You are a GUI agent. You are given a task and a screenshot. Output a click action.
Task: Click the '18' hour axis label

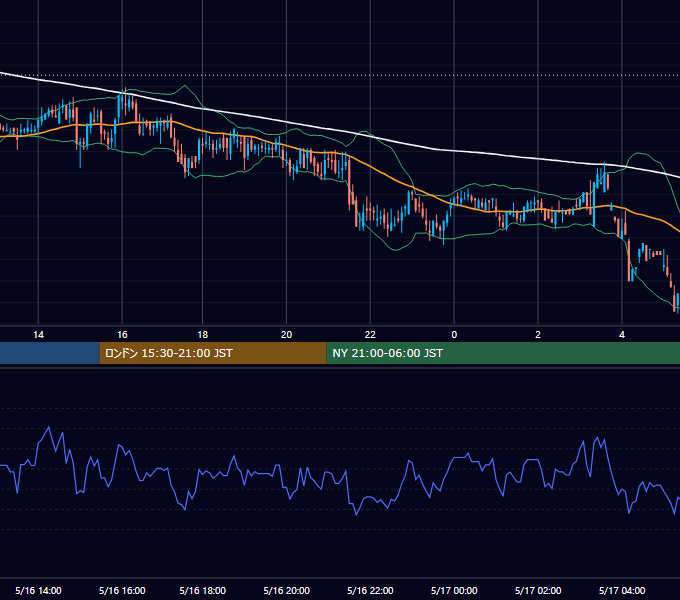pos(203,335)
